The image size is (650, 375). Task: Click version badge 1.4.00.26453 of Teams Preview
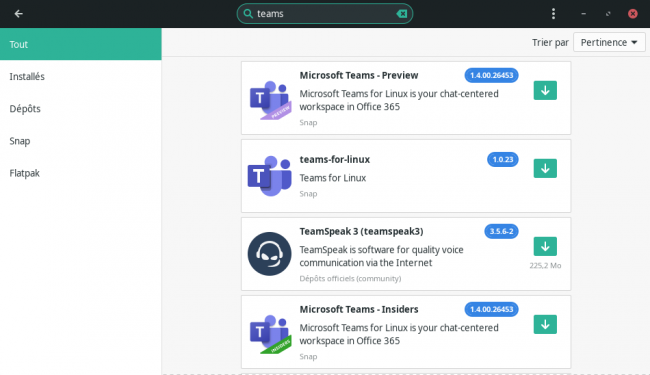[x=491, y=75]
